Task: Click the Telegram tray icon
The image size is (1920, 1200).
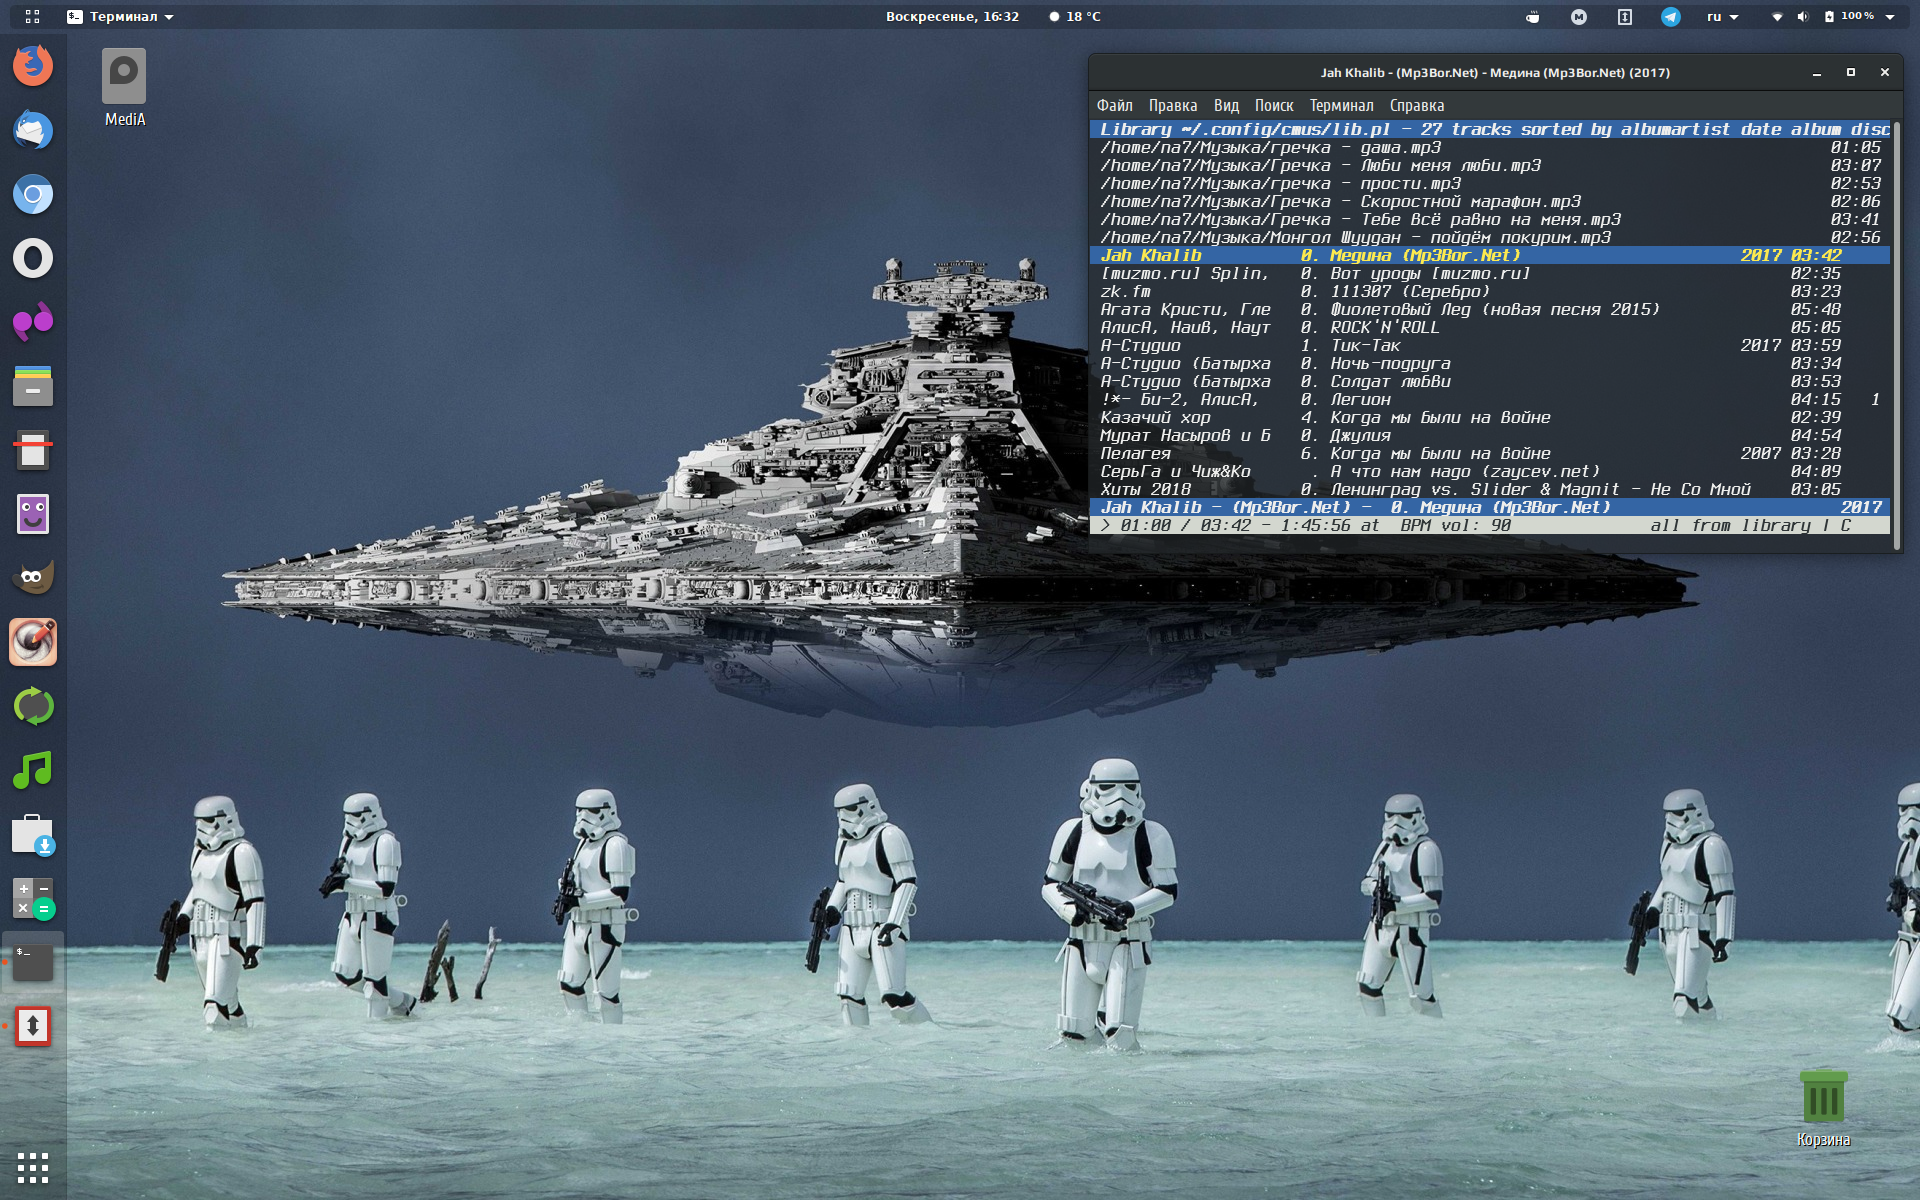Action: pos(1671,16)
